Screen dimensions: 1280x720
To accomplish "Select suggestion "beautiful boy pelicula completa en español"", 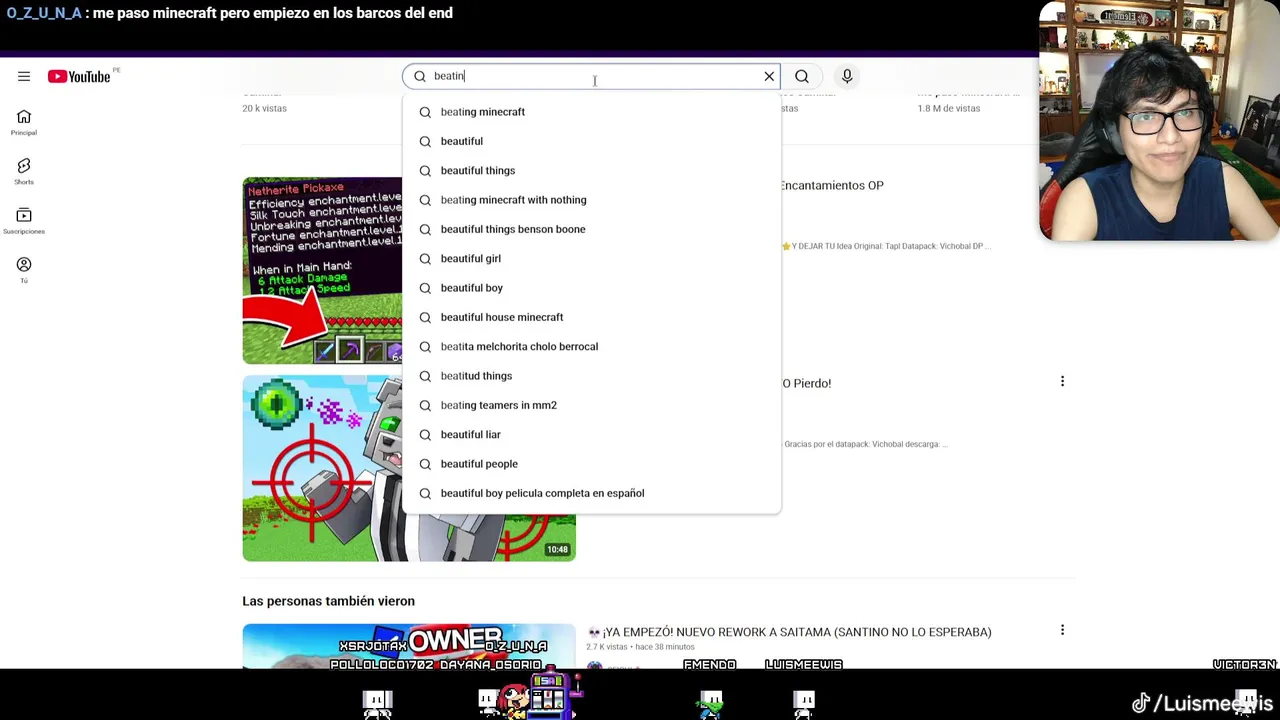I will tap(591, 493).
